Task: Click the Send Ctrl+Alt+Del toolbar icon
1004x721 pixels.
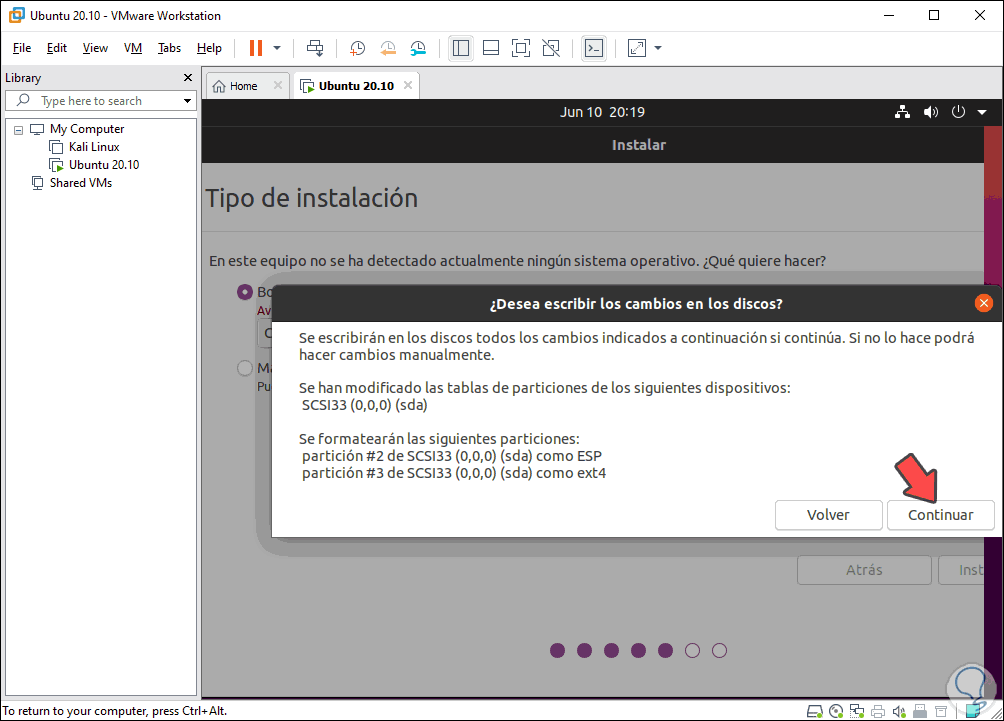Action: point(315,48)
